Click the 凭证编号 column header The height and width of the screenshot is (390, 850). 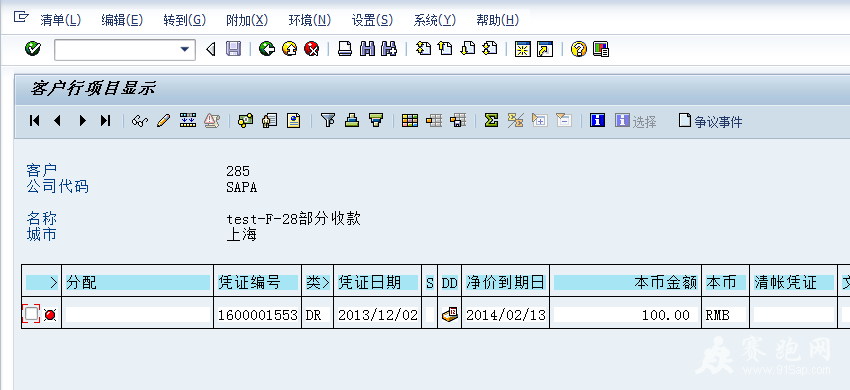coord(257,282)
